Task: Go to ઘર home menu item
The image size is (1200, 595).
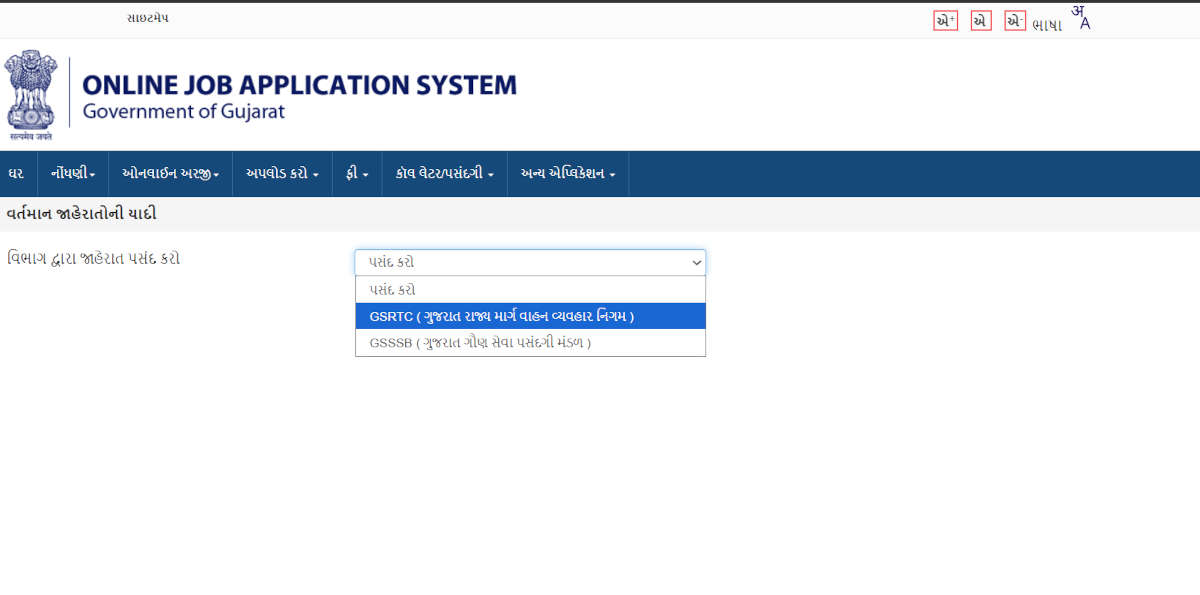Action: 16,174
